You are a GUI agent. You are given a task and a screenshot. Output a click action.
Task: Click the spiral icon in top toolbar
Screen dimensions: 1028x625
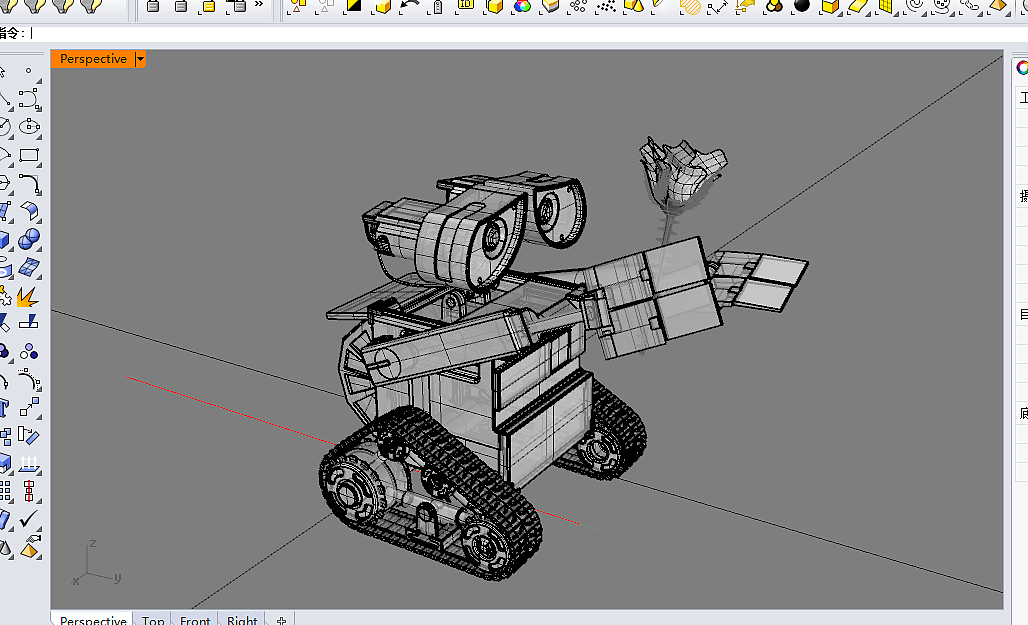[x=914, y=6]
